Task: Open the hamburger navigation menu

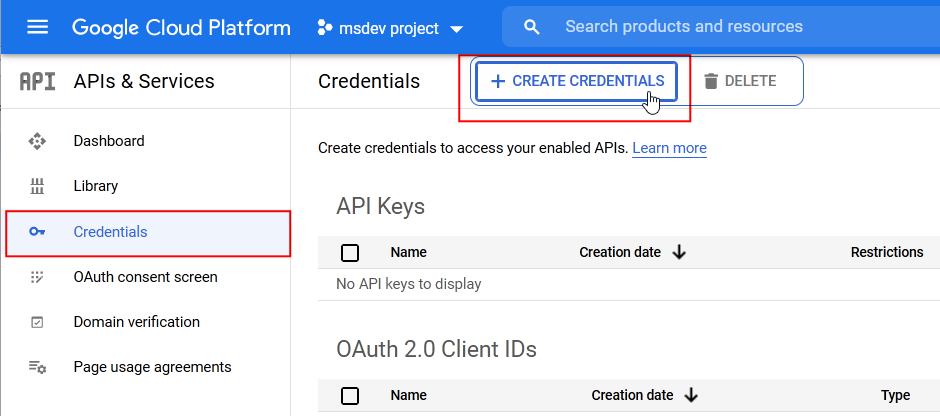Action: (37, 27)
